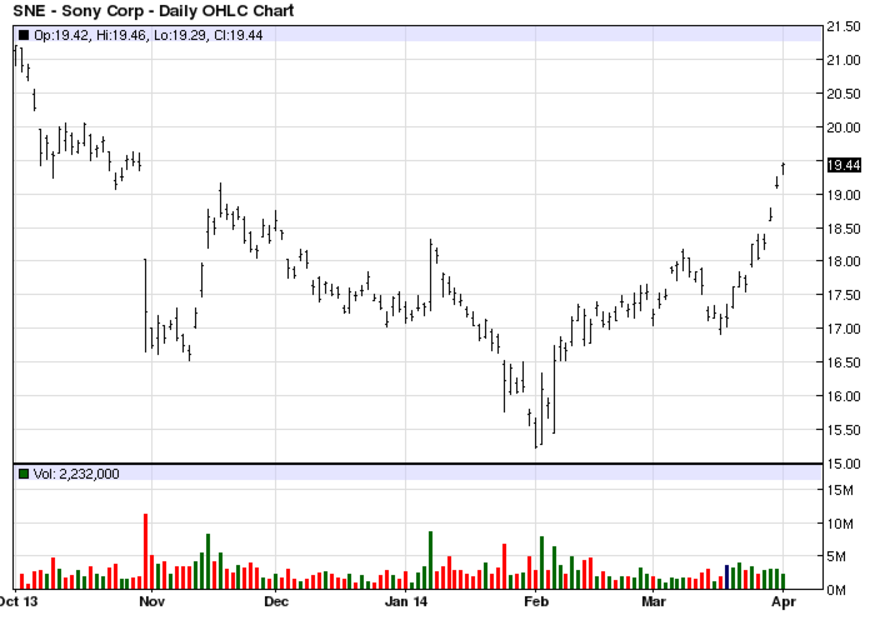Image resolution: width=875 pixels, height=640 pixels.
Task: Click the 18.50 price axis label
Action: click(x=843, y=229)
